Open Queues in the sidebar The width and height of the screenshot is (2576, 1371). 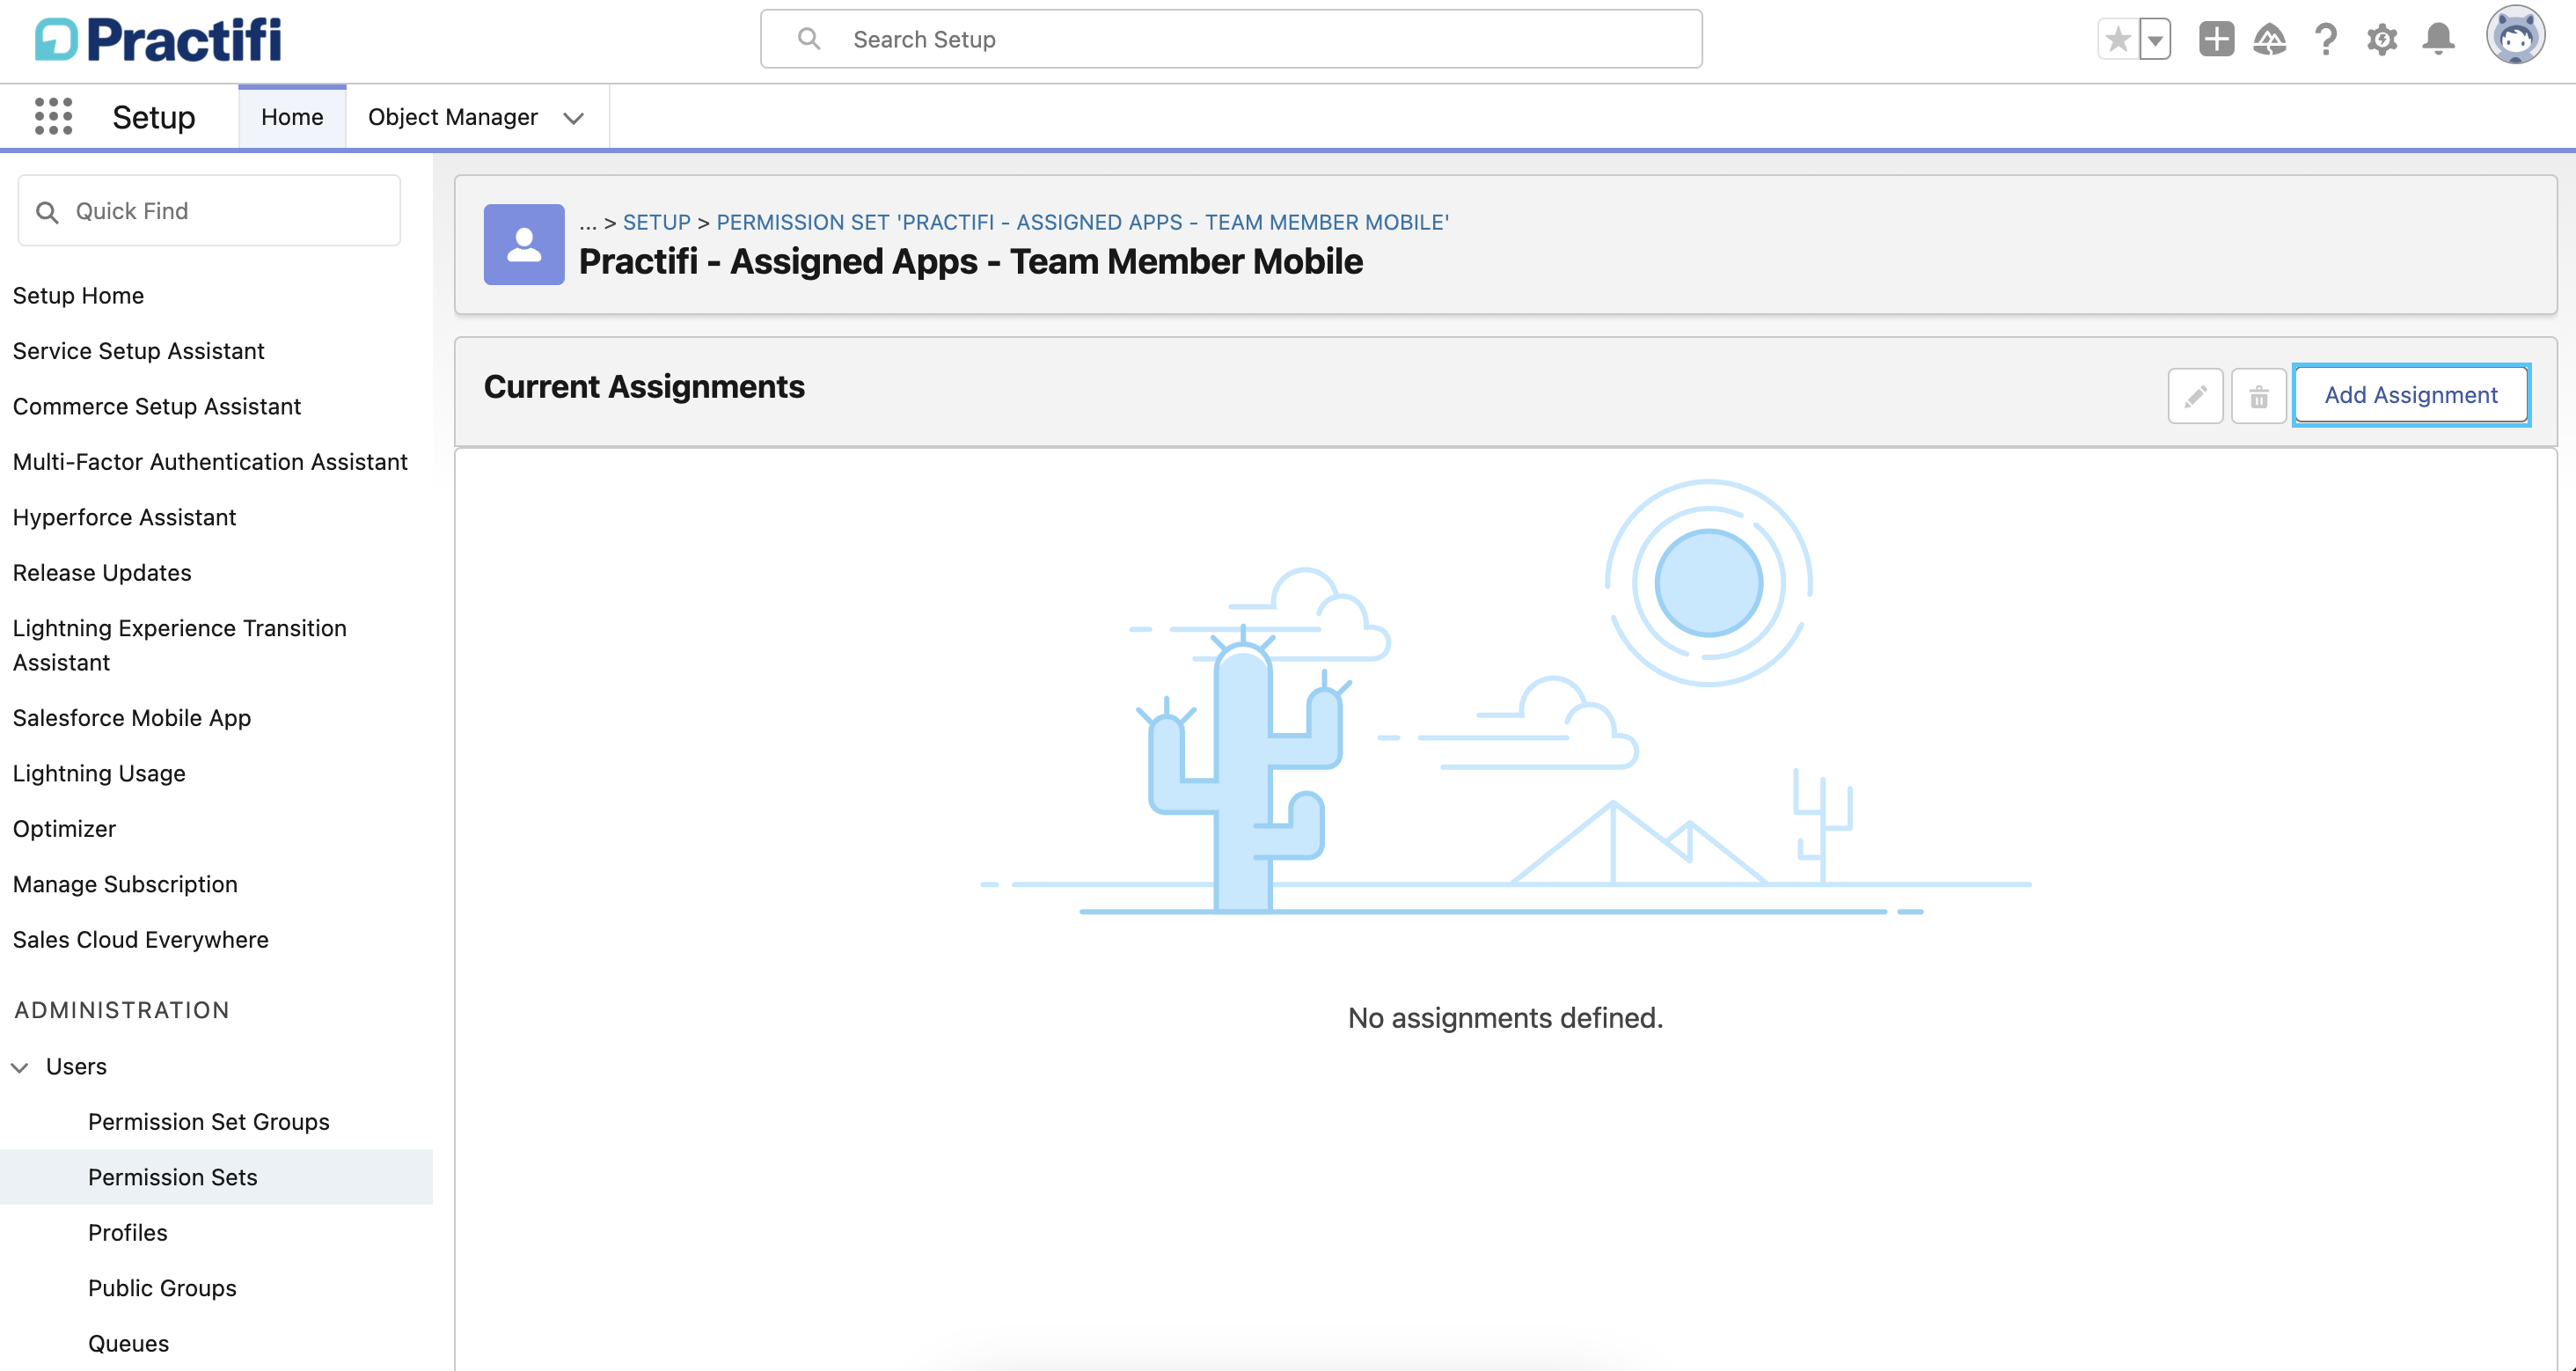coord(128,1344)
